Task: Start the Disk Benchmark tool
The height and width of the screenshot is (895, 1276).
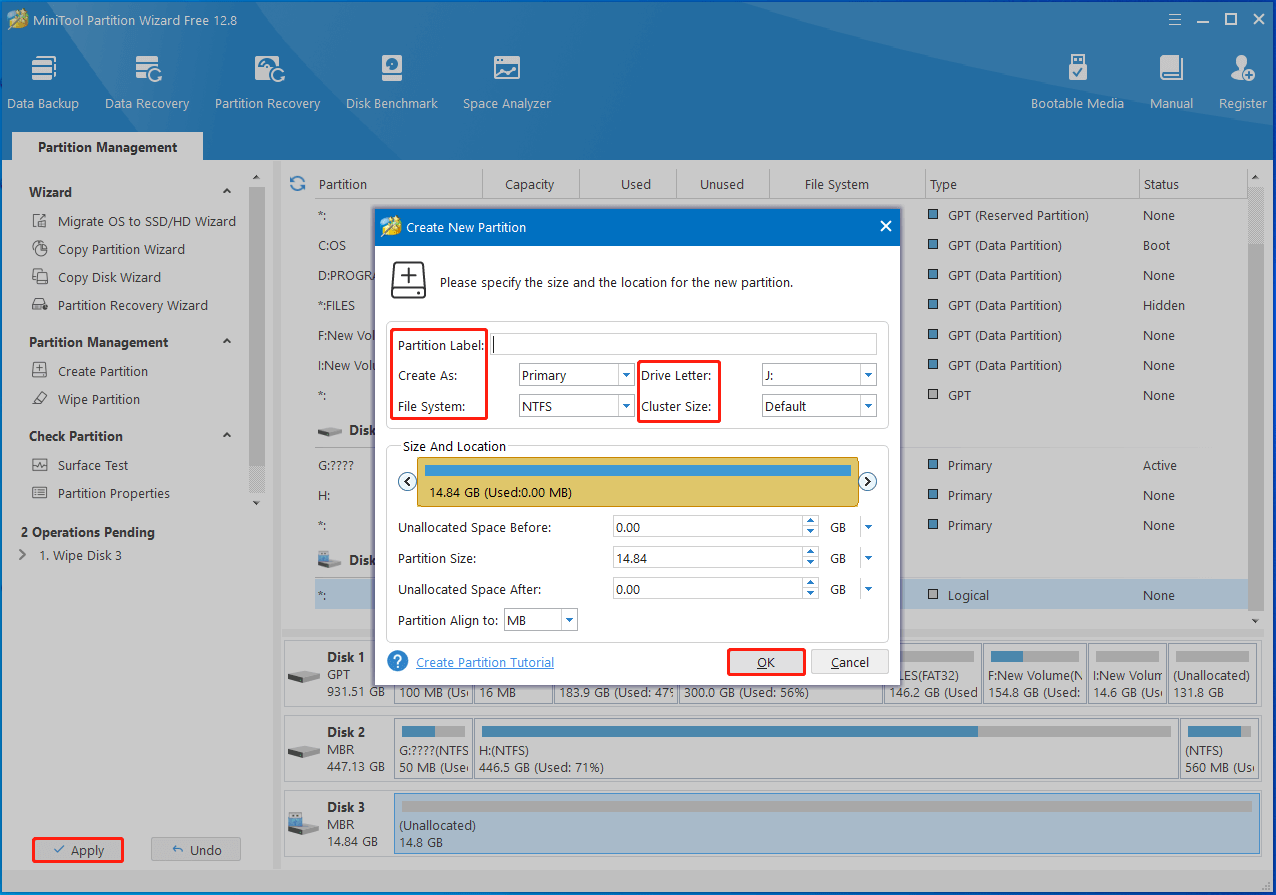Action: click(x=392, y=82)
